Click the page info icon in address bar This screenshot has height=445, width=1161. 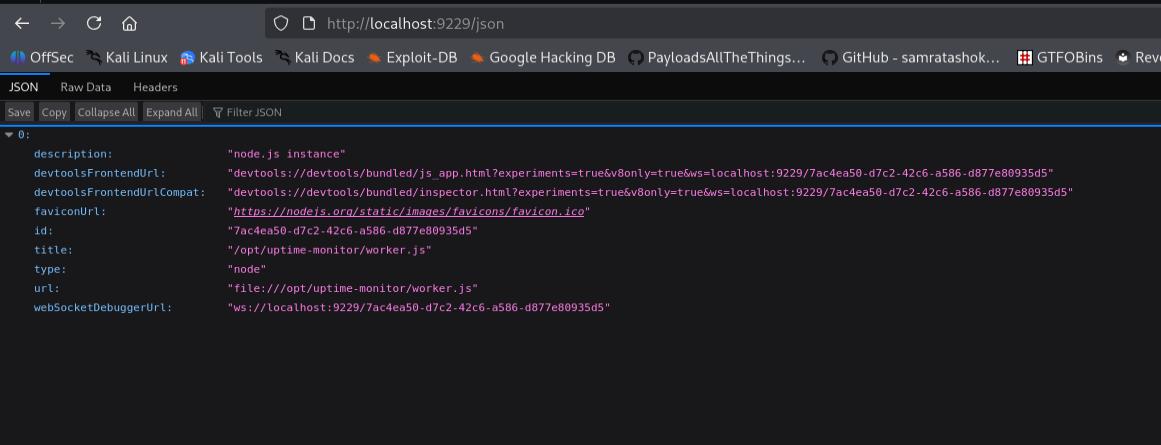click(309, 24)
